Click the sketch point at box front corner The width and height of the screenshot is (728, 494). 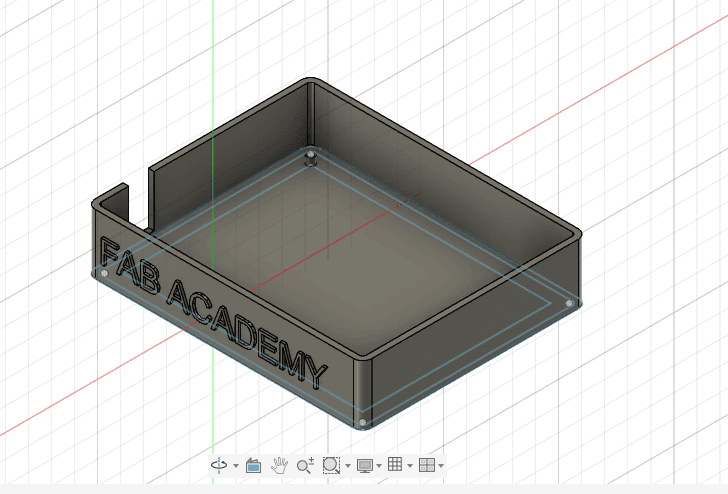[363, 422]
